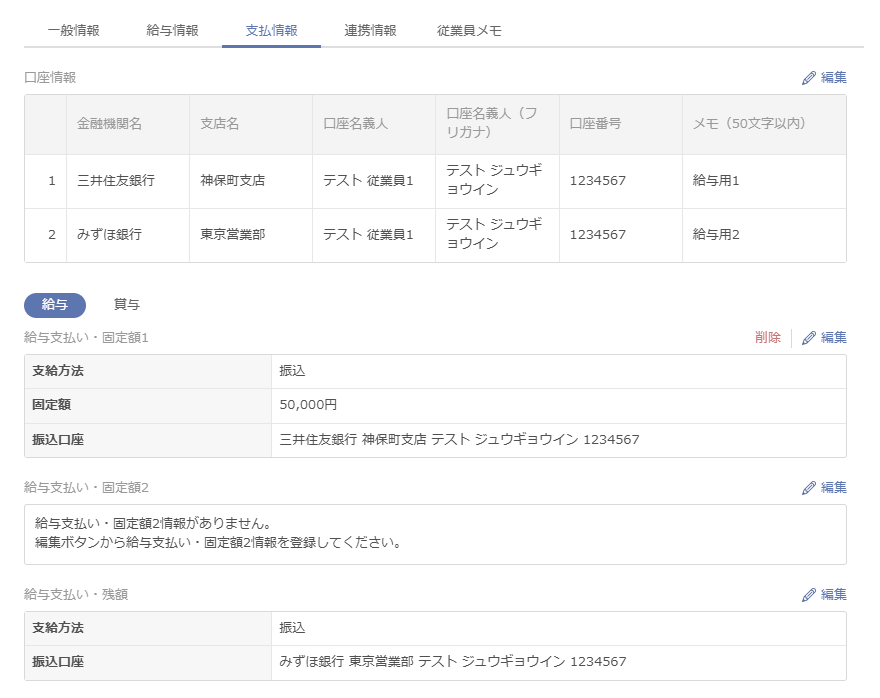Open the edit pencil for 給与支払い・残額
Viewport: 880px width, 698px height.
(x=810, y=595)
